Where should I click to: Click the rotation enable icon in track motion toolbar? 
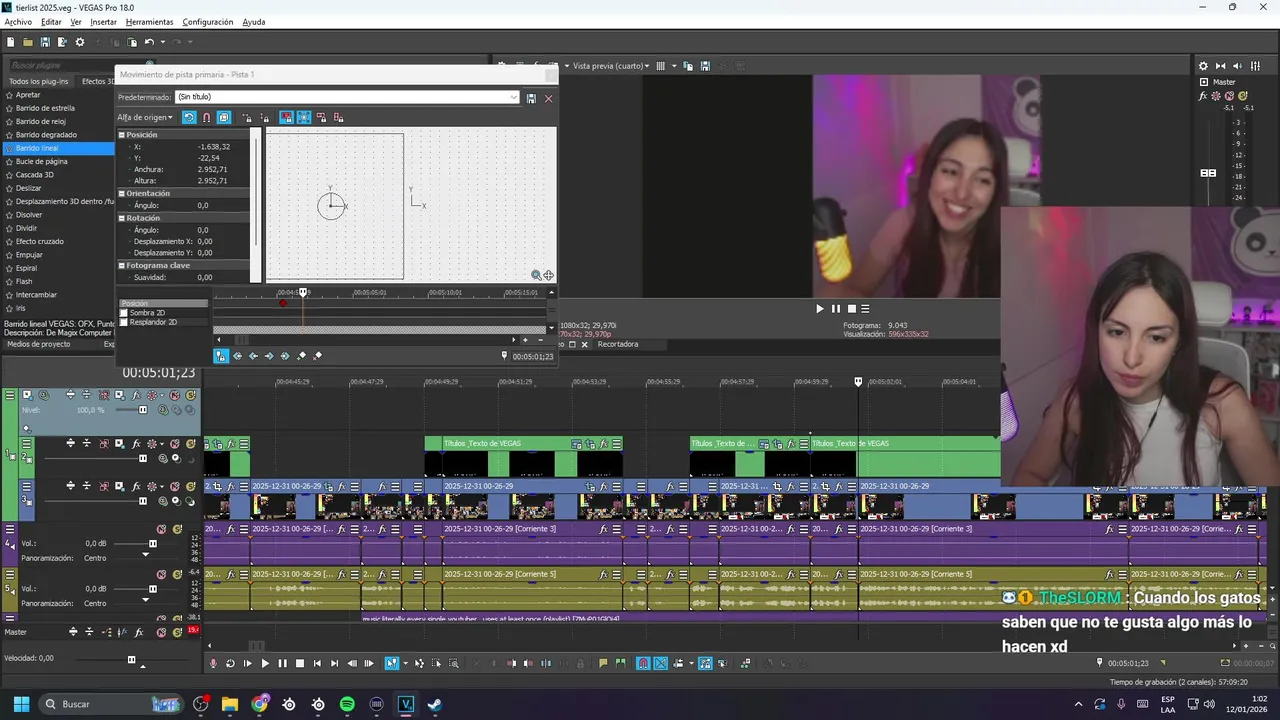point(189,117)
